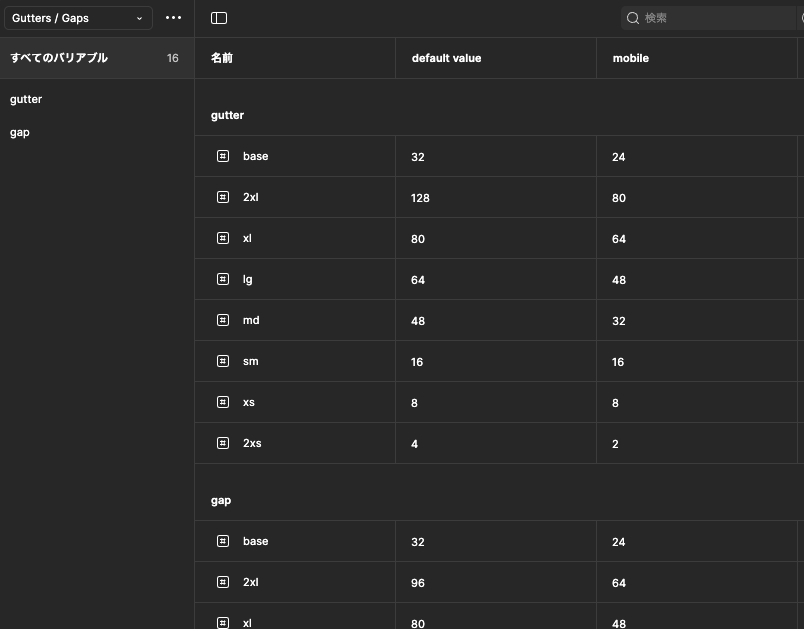The width and height of the screenshot is (804, 629).
Task: Select gap group in sidebar
Action: tap(20, 133)
